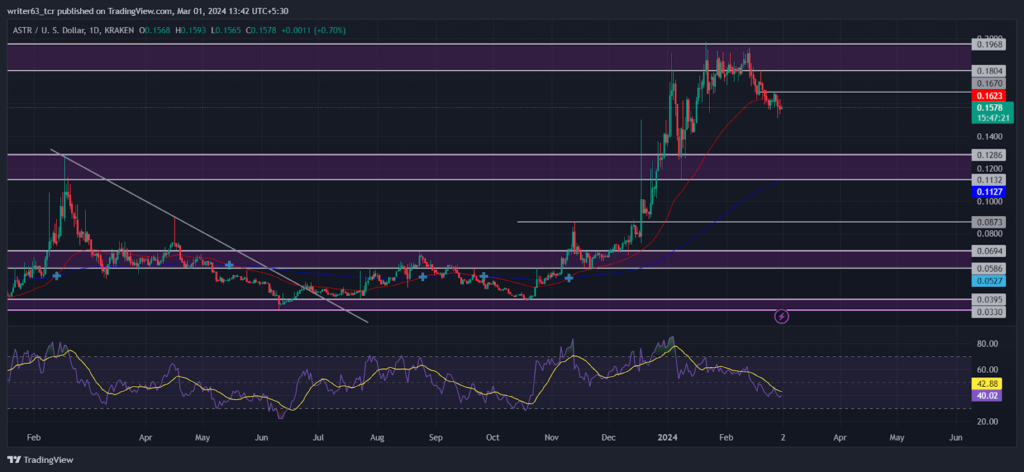The height and width of the screenshot is (472, 1024).
Task: Click the purple 40.02 RSI value label
Action: (x=987, y=395)
